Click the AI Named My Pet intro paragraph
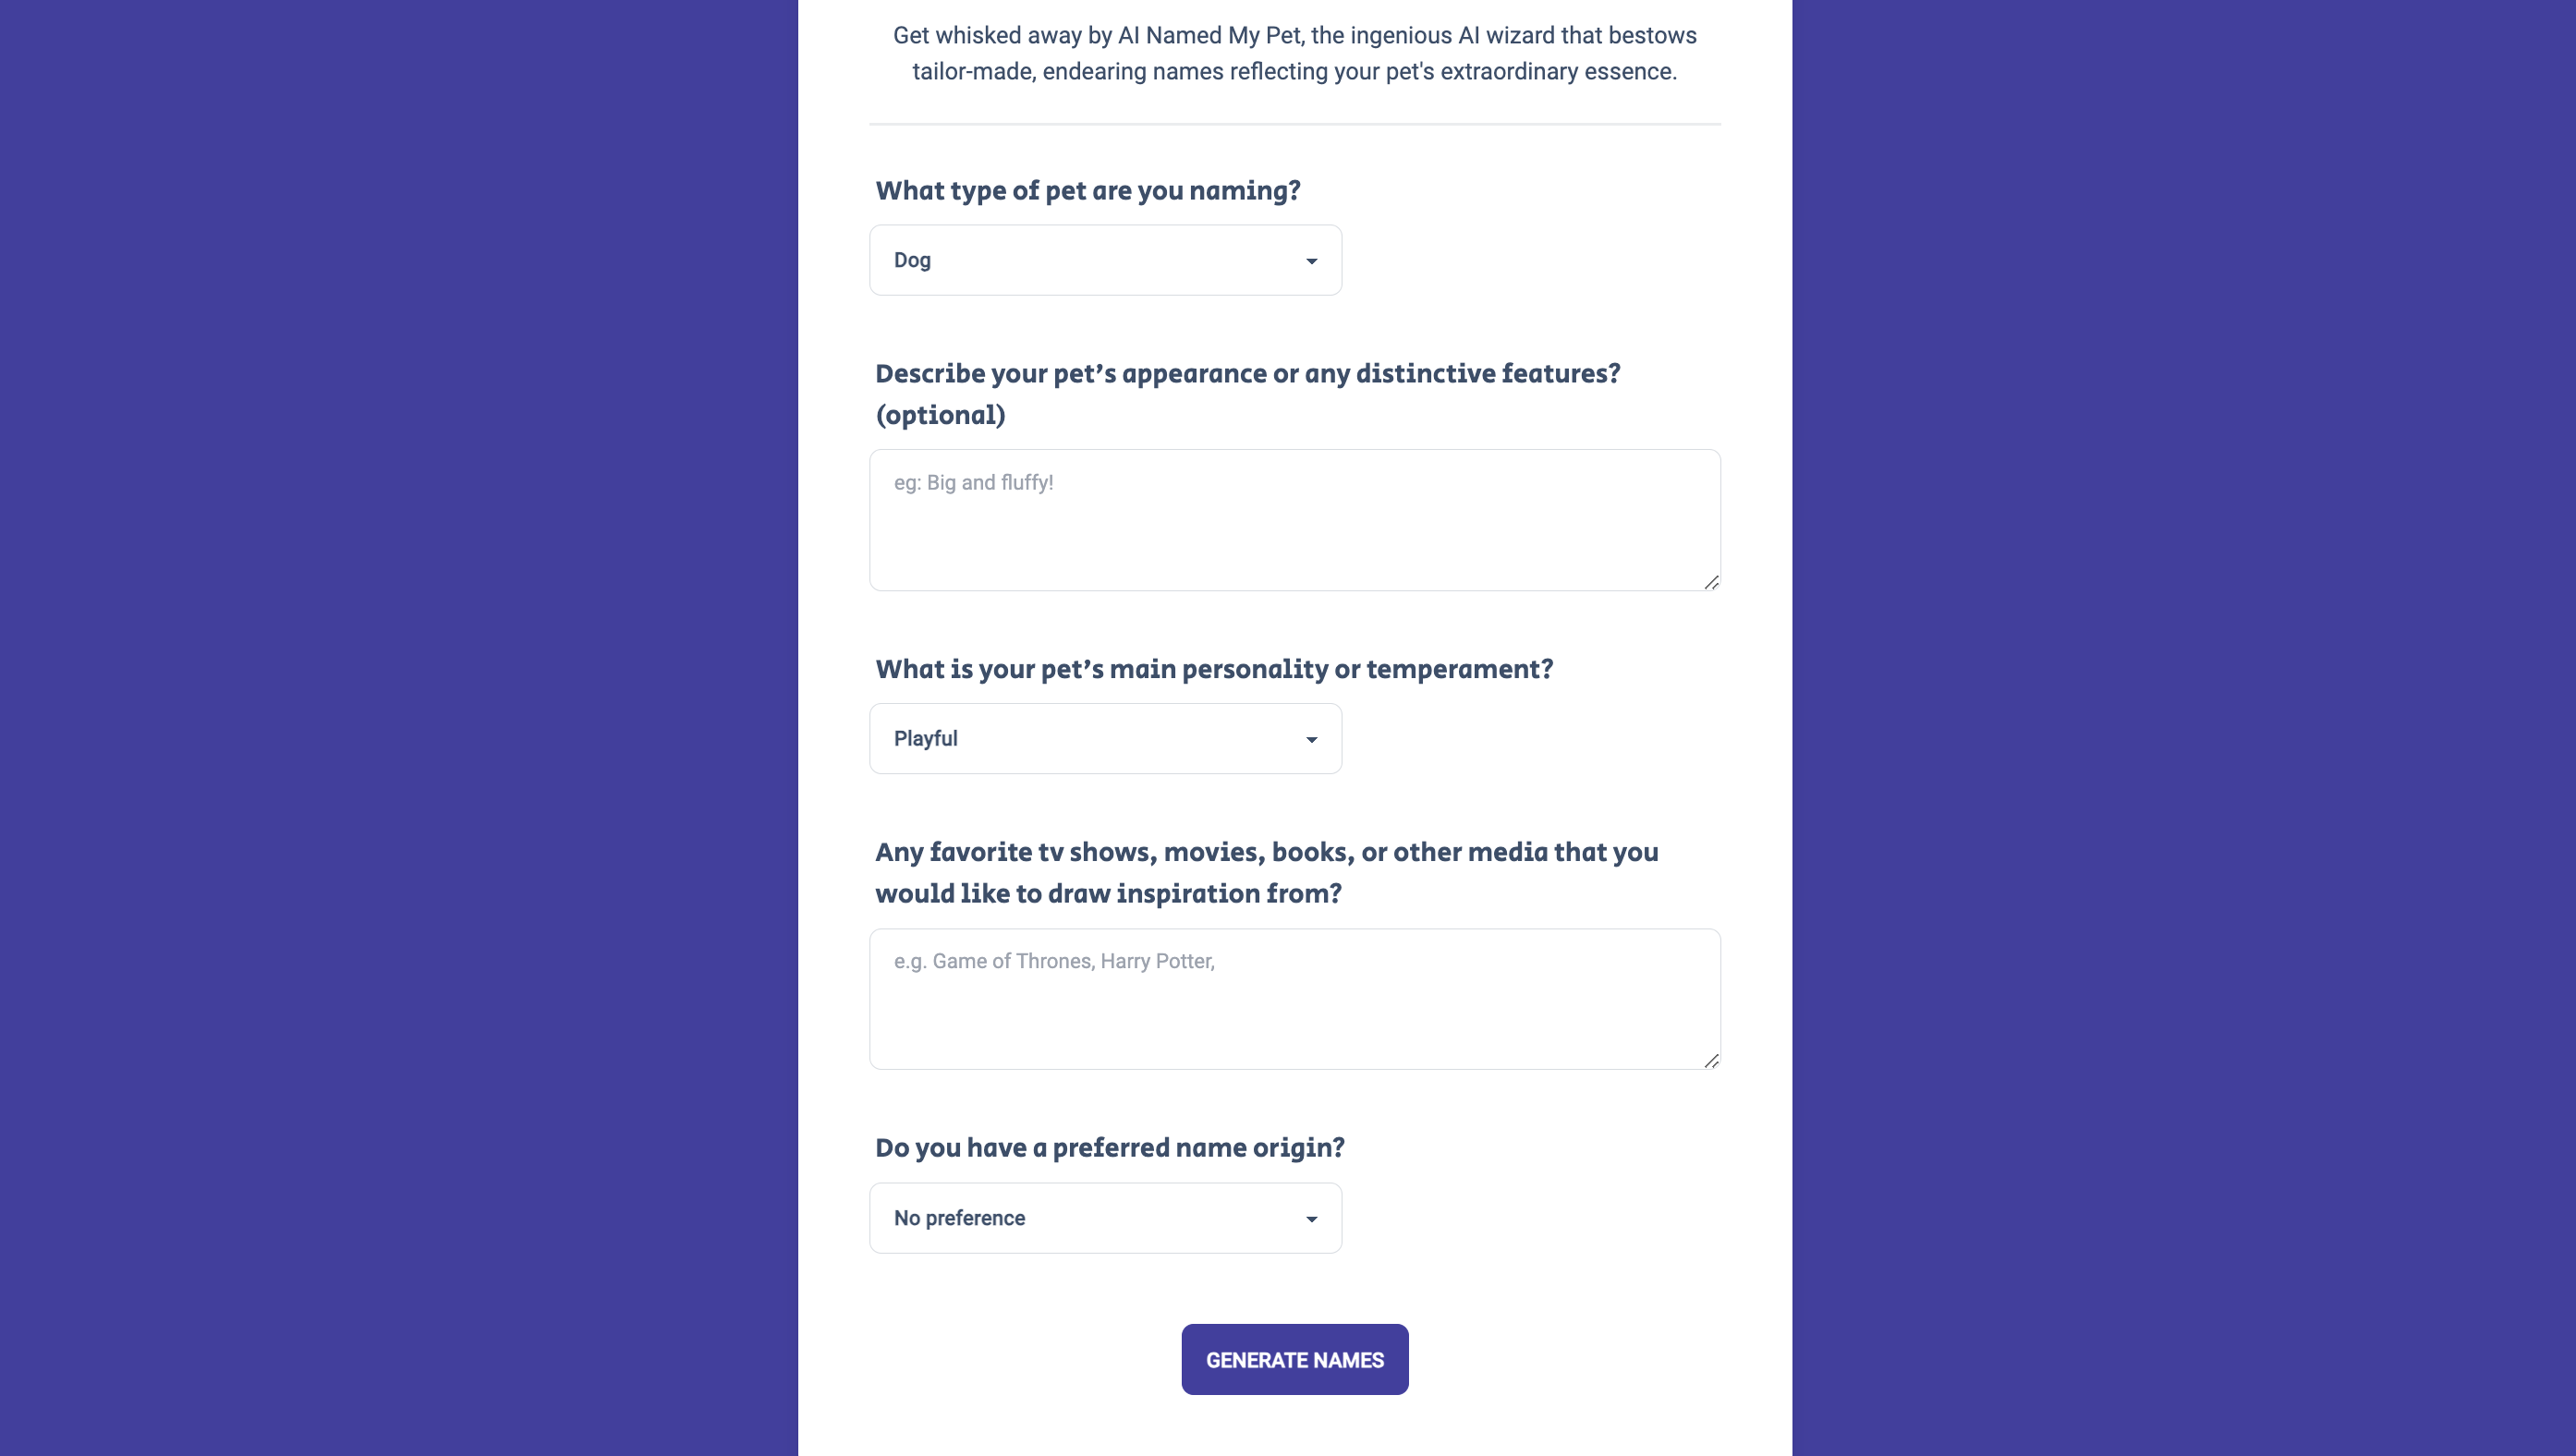Viewport: 2576px width, 1456px height. [1294, 53]
